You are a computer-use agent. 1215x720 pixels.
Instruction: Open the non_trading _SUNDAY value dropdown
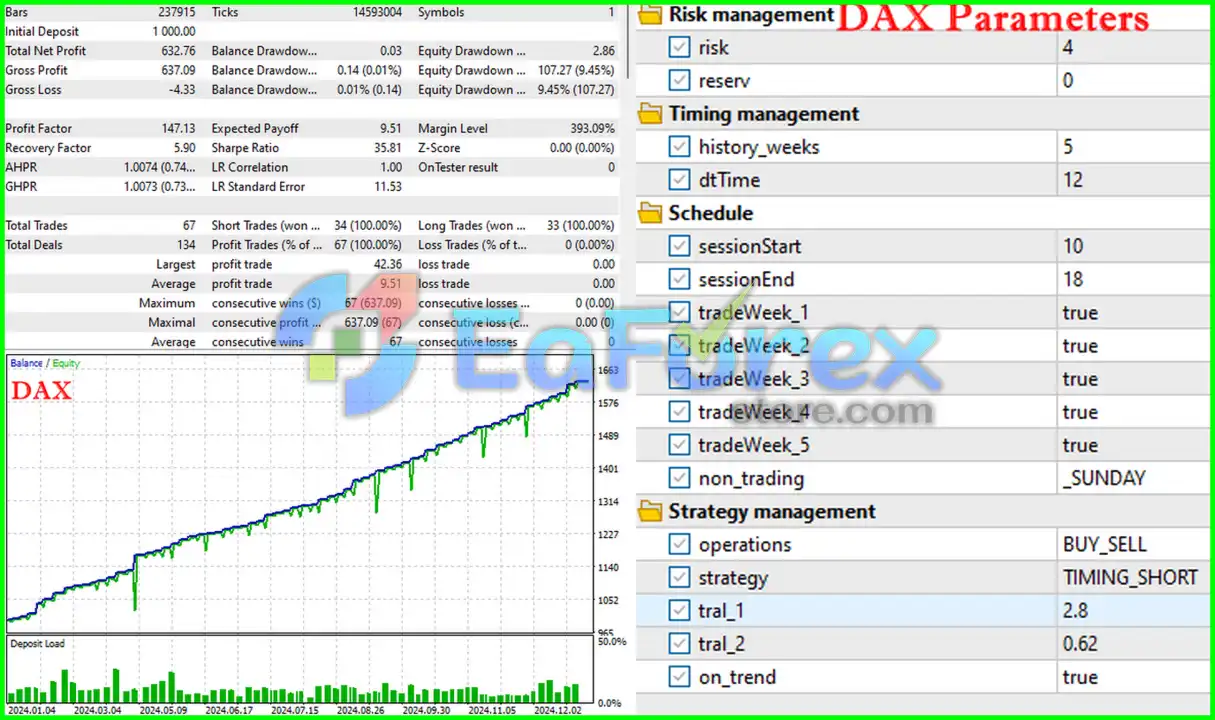click(x=1132, y=478)
